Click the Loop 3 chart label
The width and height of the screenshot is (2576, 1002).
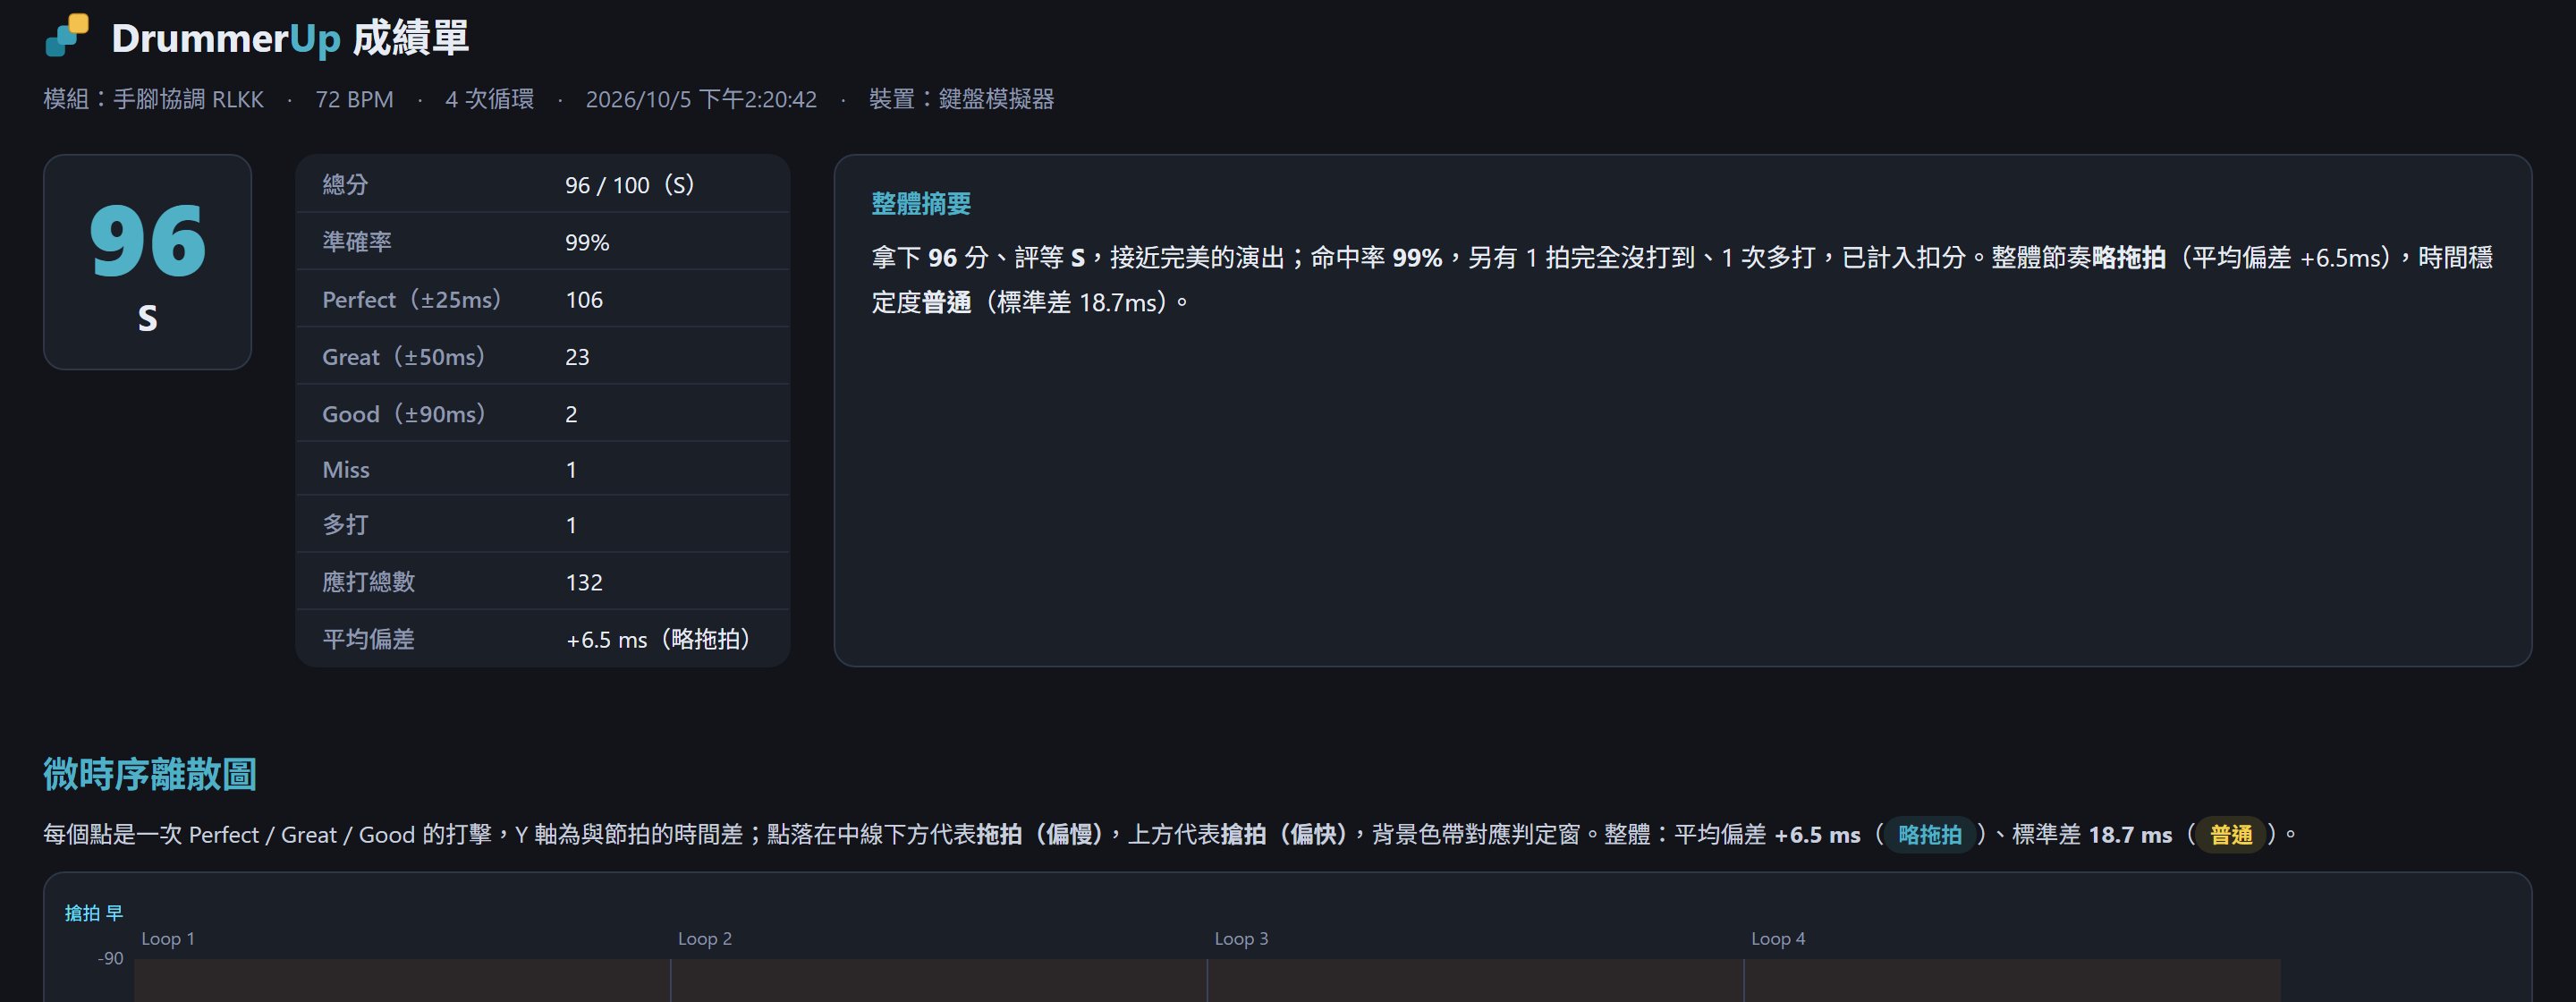coord(1241,938)
